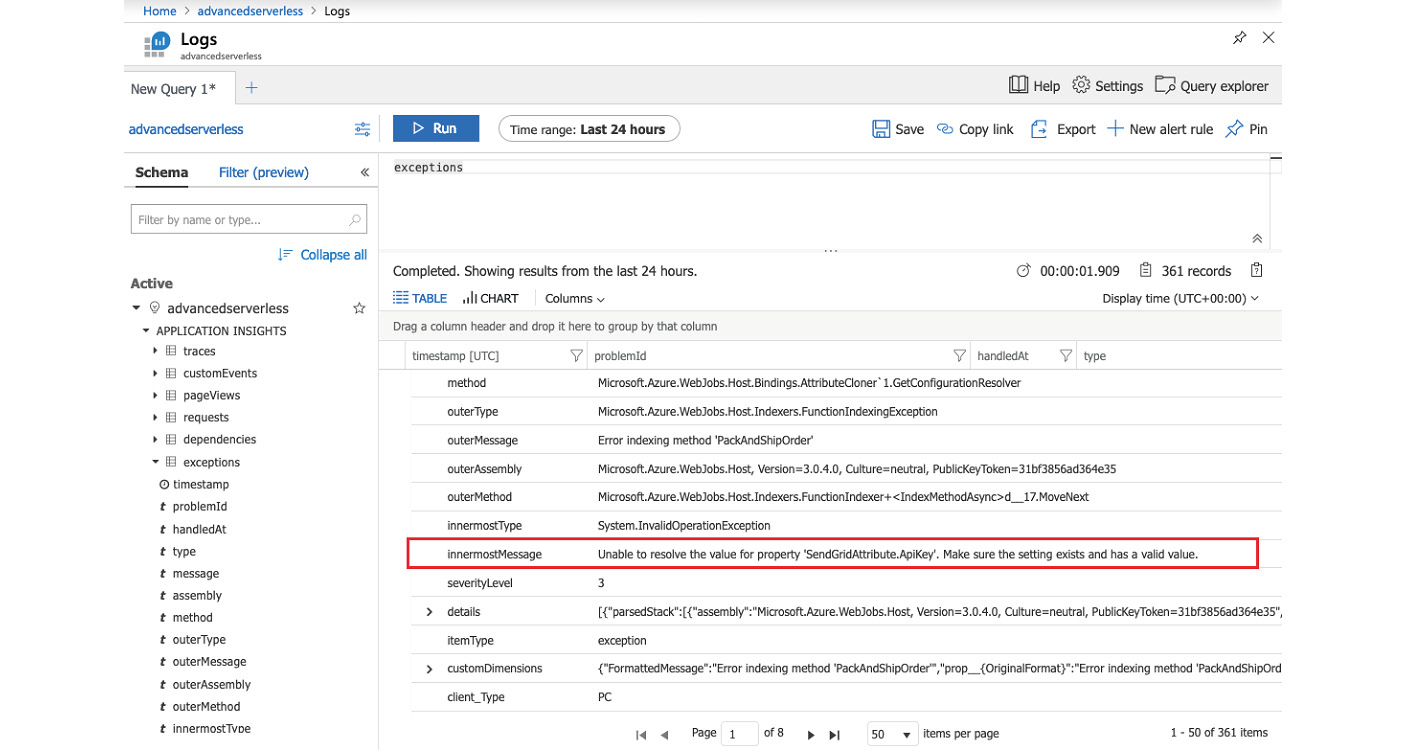Viewport: 1406px width, 750px height.
Task: Click Collapse all in schema
Action: tap(322, 255)
